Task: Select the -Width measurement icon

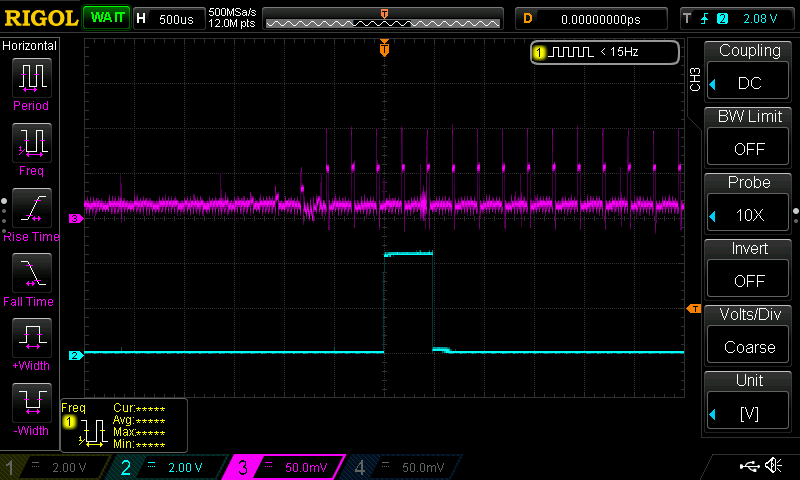Action: (x=32, y=402)
